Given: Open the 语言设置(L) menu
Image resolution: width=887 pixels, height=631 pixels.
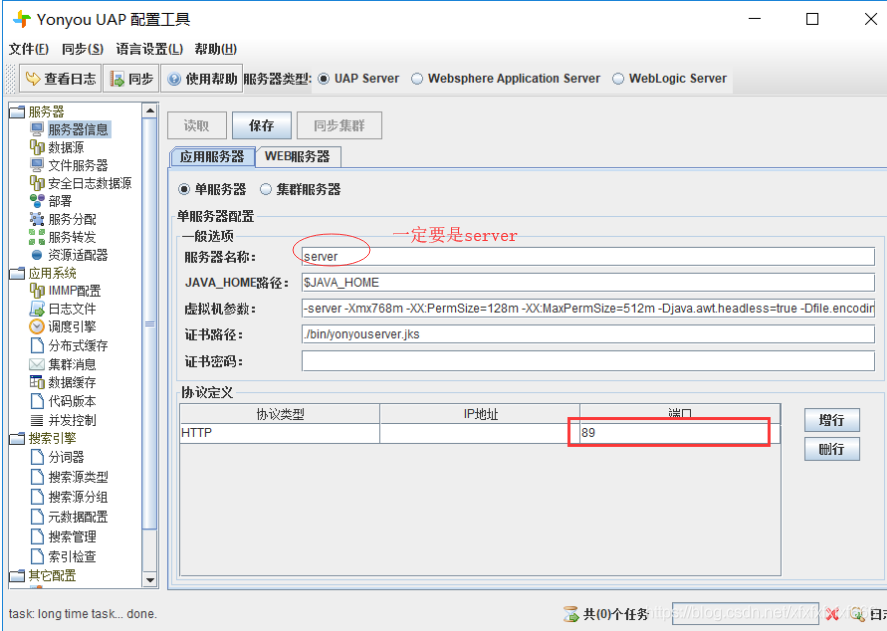Looking at the screenshot, I should [149, 49].
